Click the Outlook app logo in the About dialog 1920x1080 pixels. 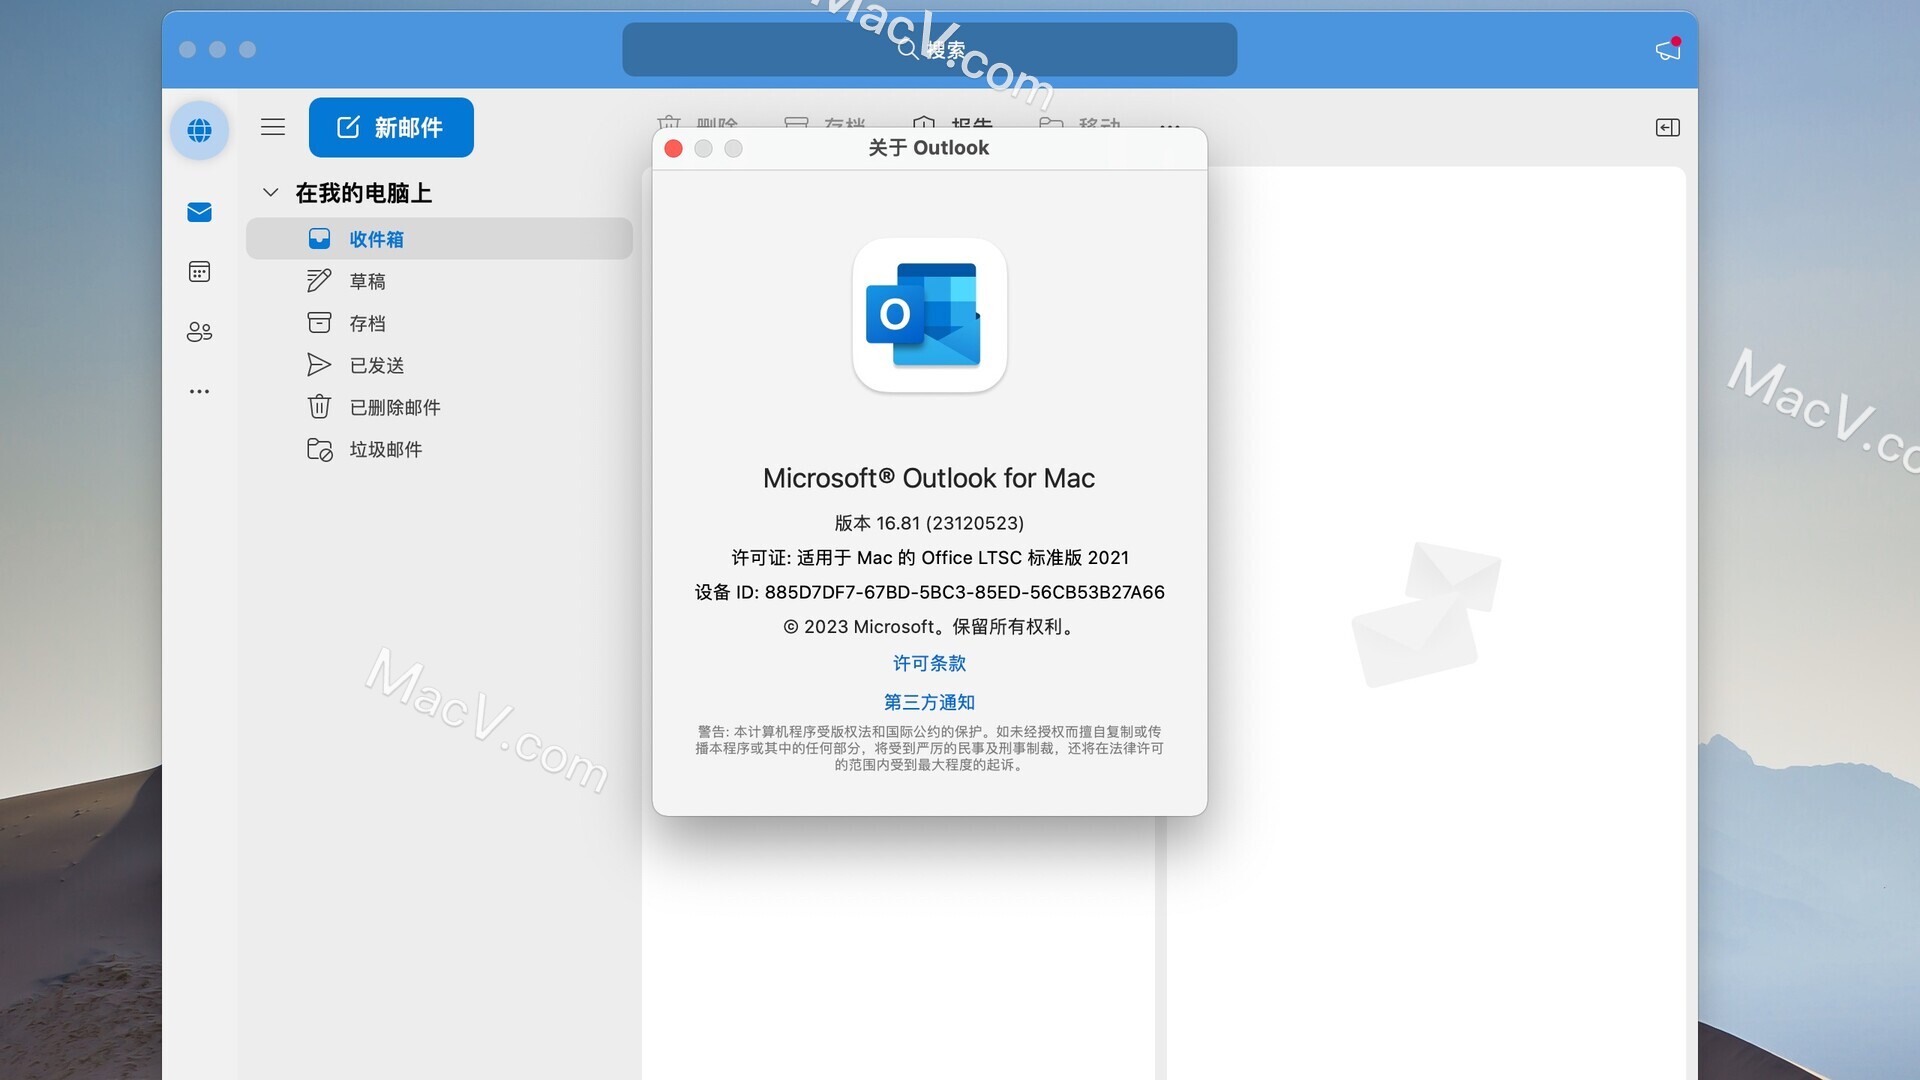click(929, 315)
